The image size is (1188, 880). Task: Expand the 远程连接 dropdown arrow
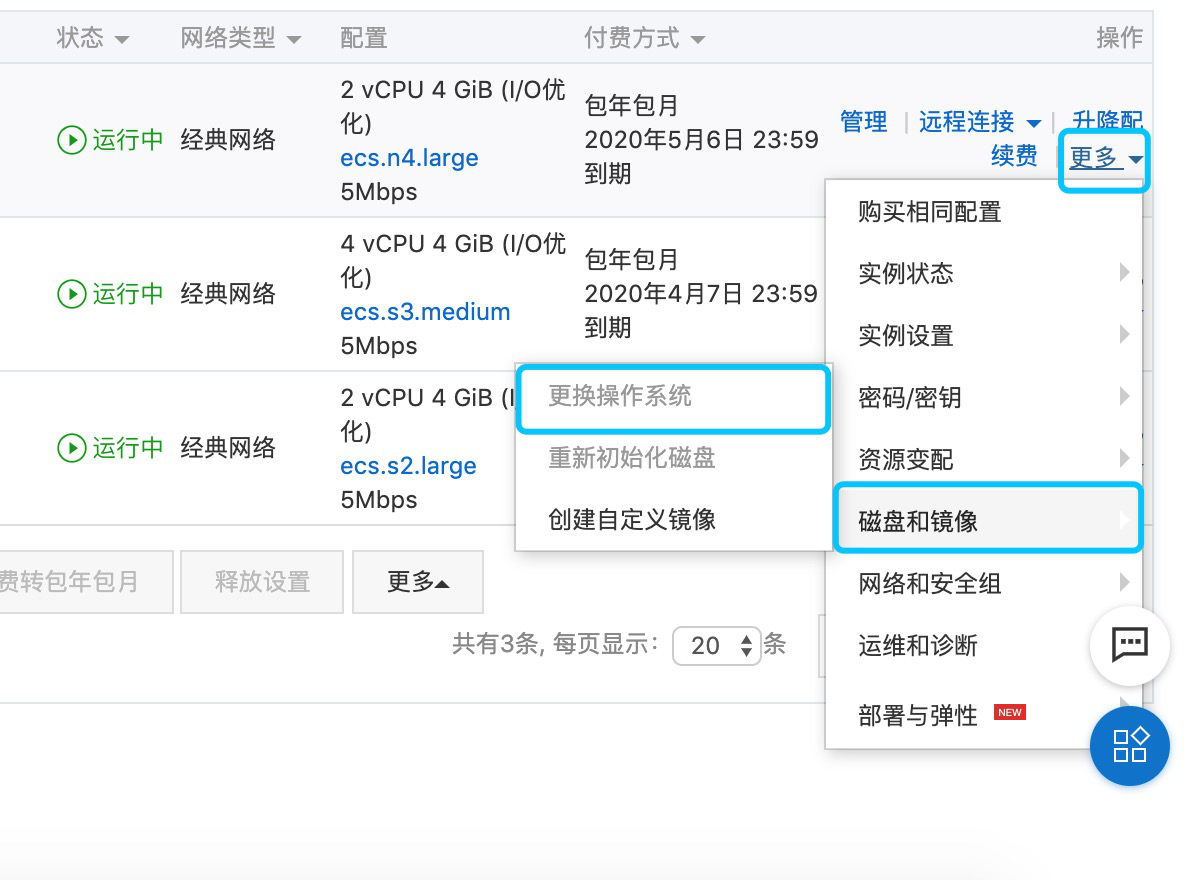coord(1033,123)
